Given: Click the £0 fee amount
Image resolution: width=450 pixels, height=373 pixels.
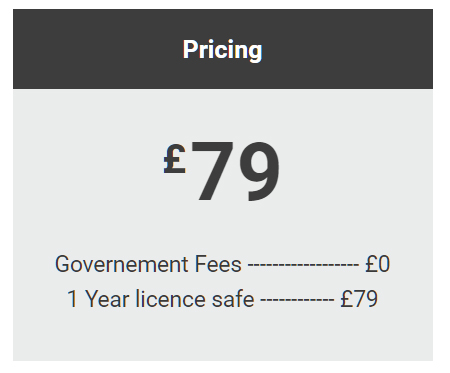Looking at the screenshot, I should pyautogui.click(x=378, y=264).
